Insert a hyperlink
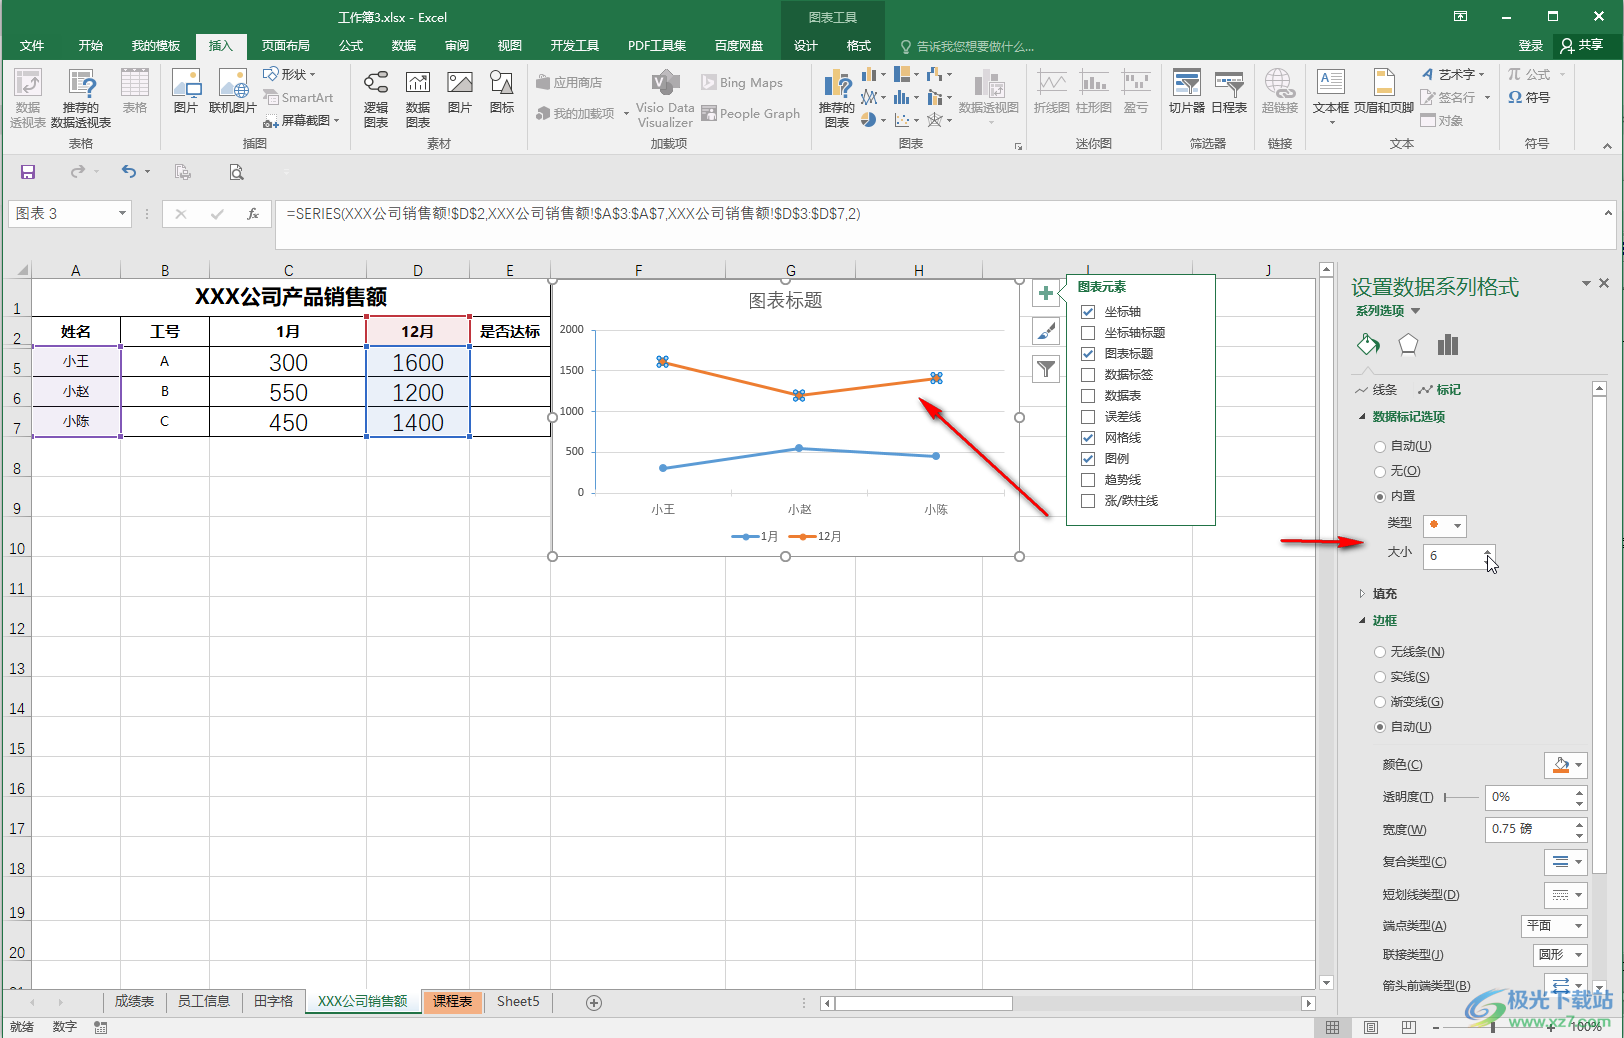Image resolution: width=1624 pixels, height=1038 pixels. [x=1279, y=91]
